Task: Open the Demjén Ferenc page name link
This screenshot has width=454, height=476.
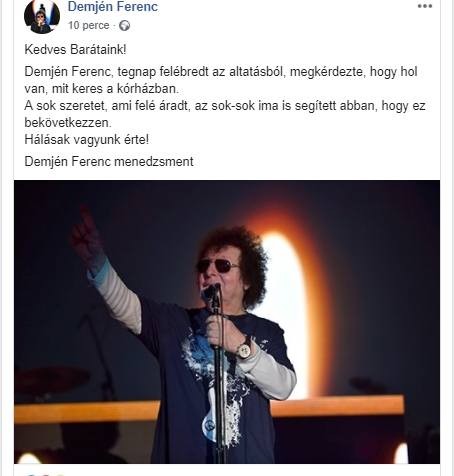Action: pyautogui.click(x=113, y=6)
